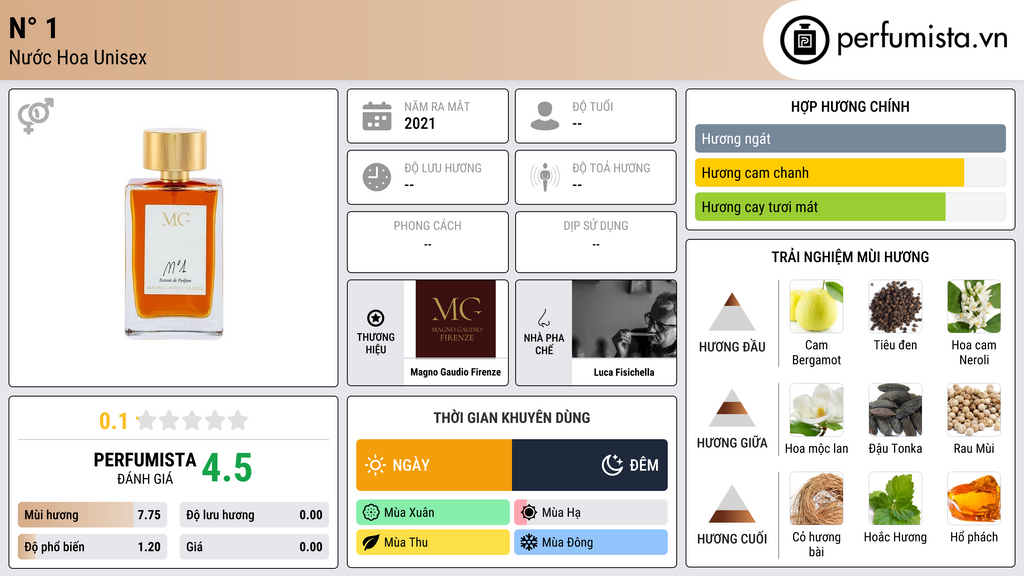The image size is (1024, 576).
Task: Click the Luca Fisichella perfumer photo
Action: [x=624, y=319]
